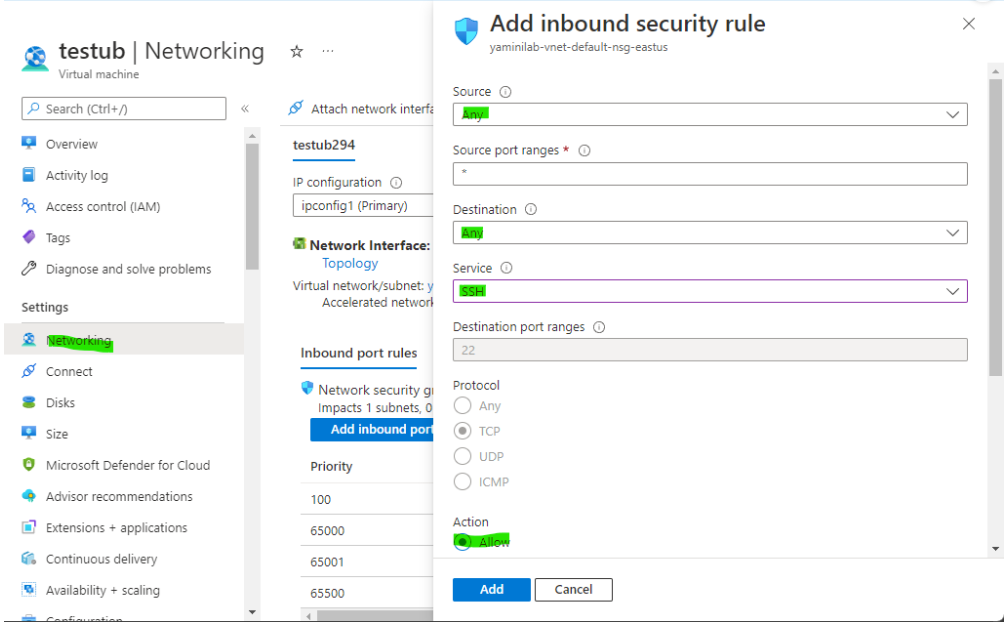Click the info icon next to Destination

tap(531, 209)
